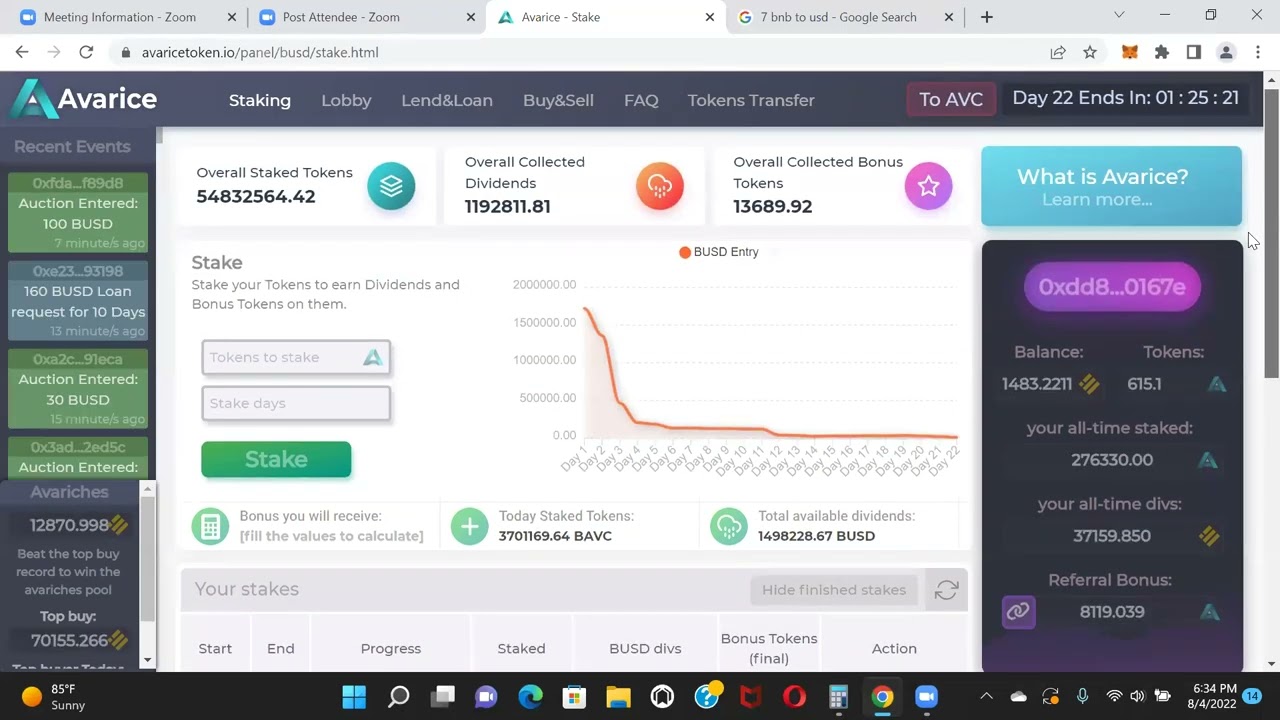Click the referral link icon
1280x720 pixels.
[x=1018, y=612]
